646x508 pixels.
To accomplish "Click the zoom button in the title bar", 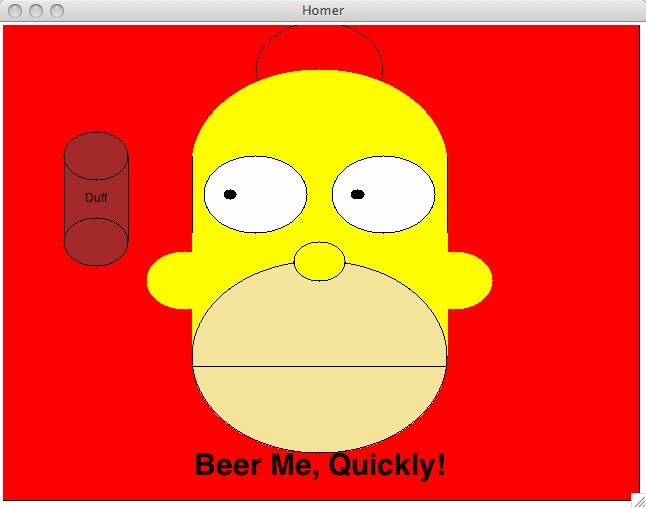I will tap(57, 11).
